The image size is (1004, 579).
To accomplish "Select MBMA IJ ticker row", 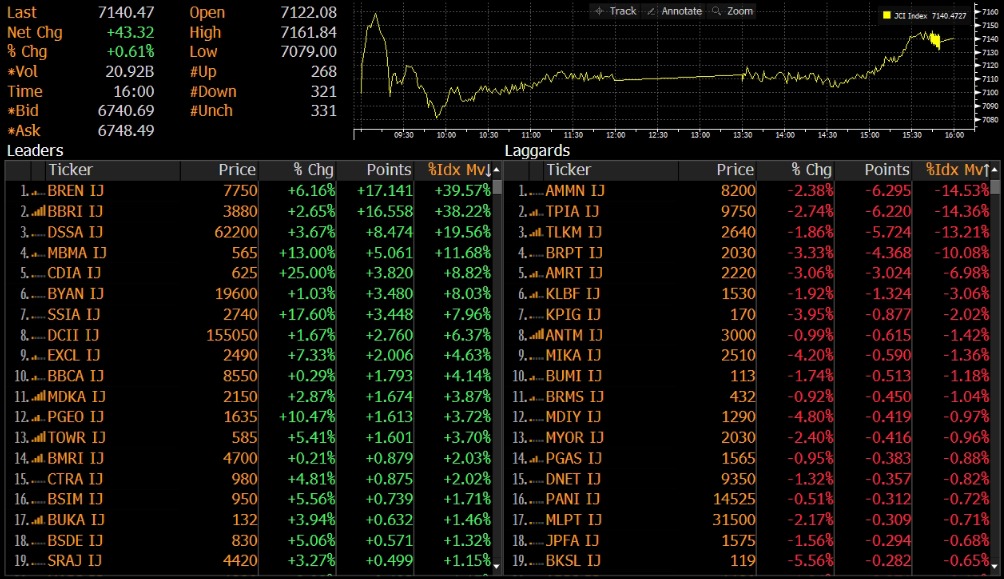I will coord(250,252).
